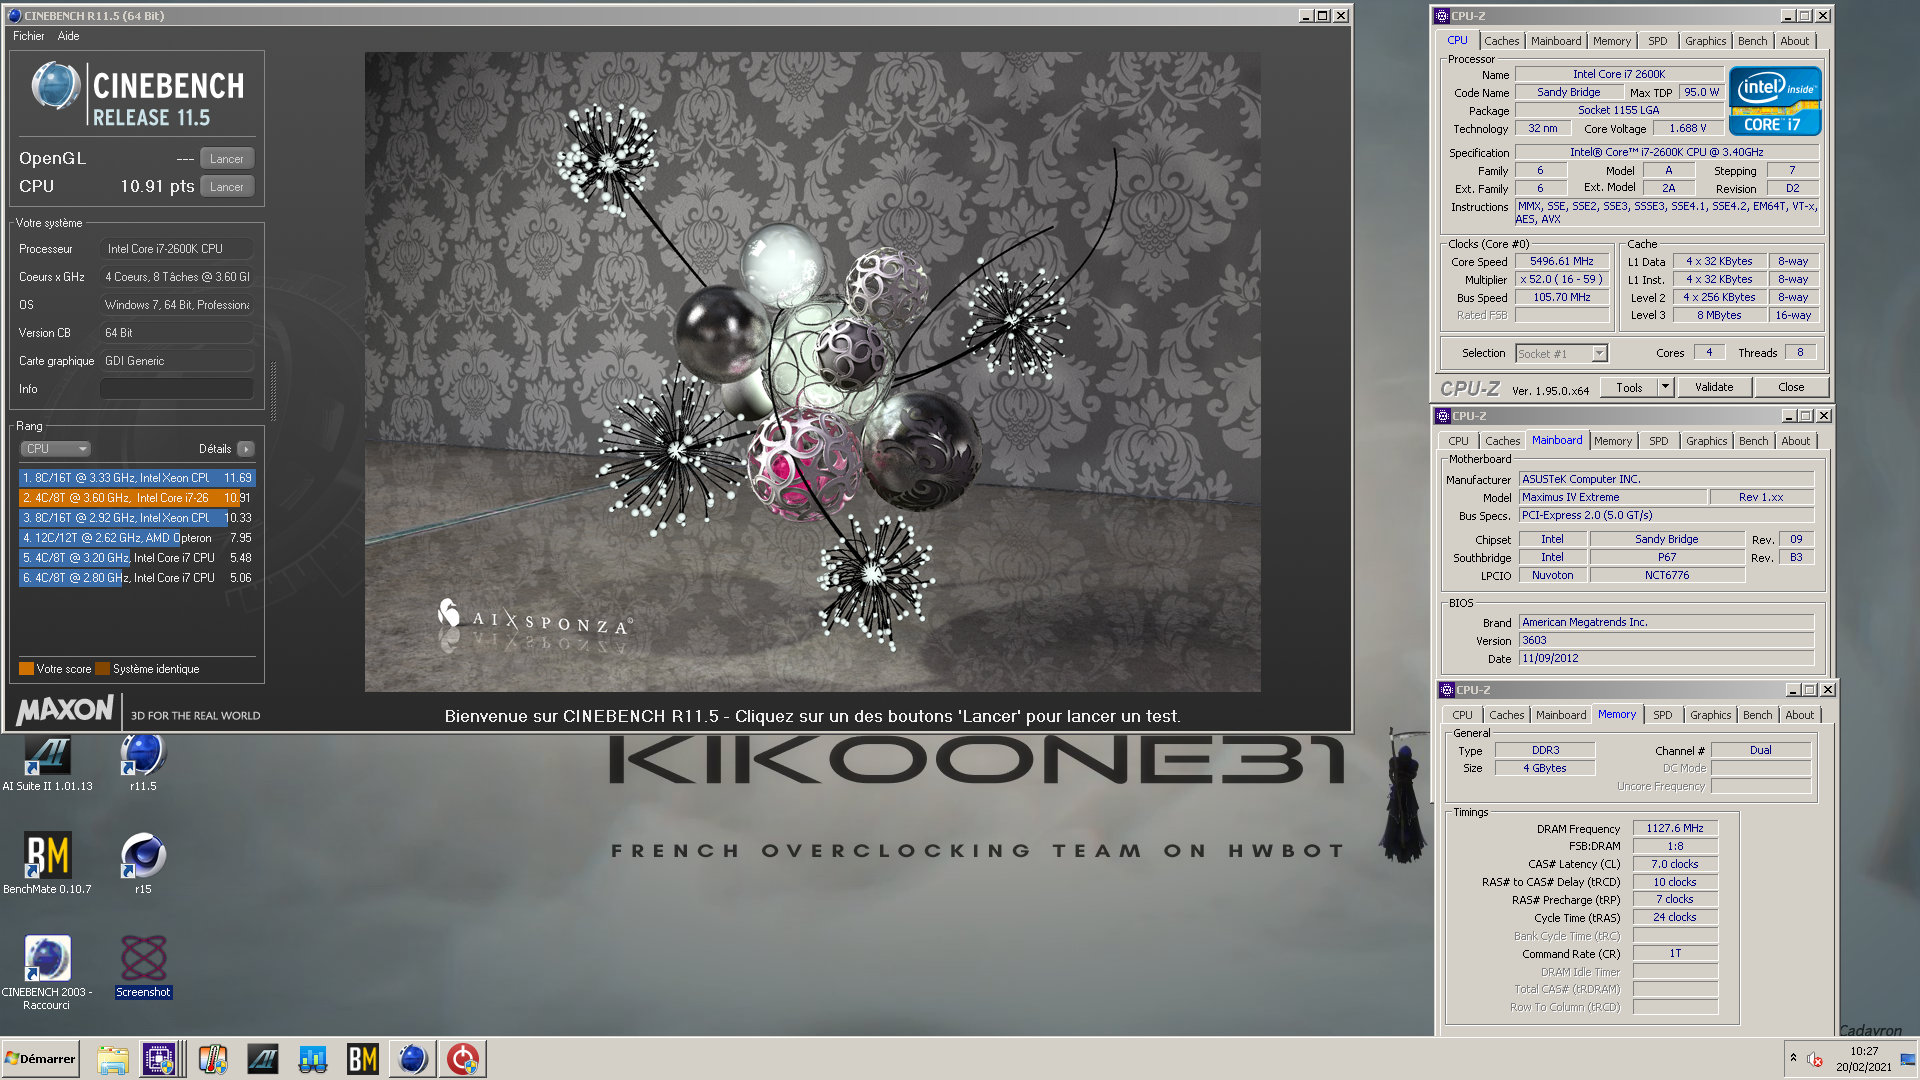This screenshot has height=1080, width=1920.
Task: Click the taskbar clock 10:27
Action: (1863, 1052)
